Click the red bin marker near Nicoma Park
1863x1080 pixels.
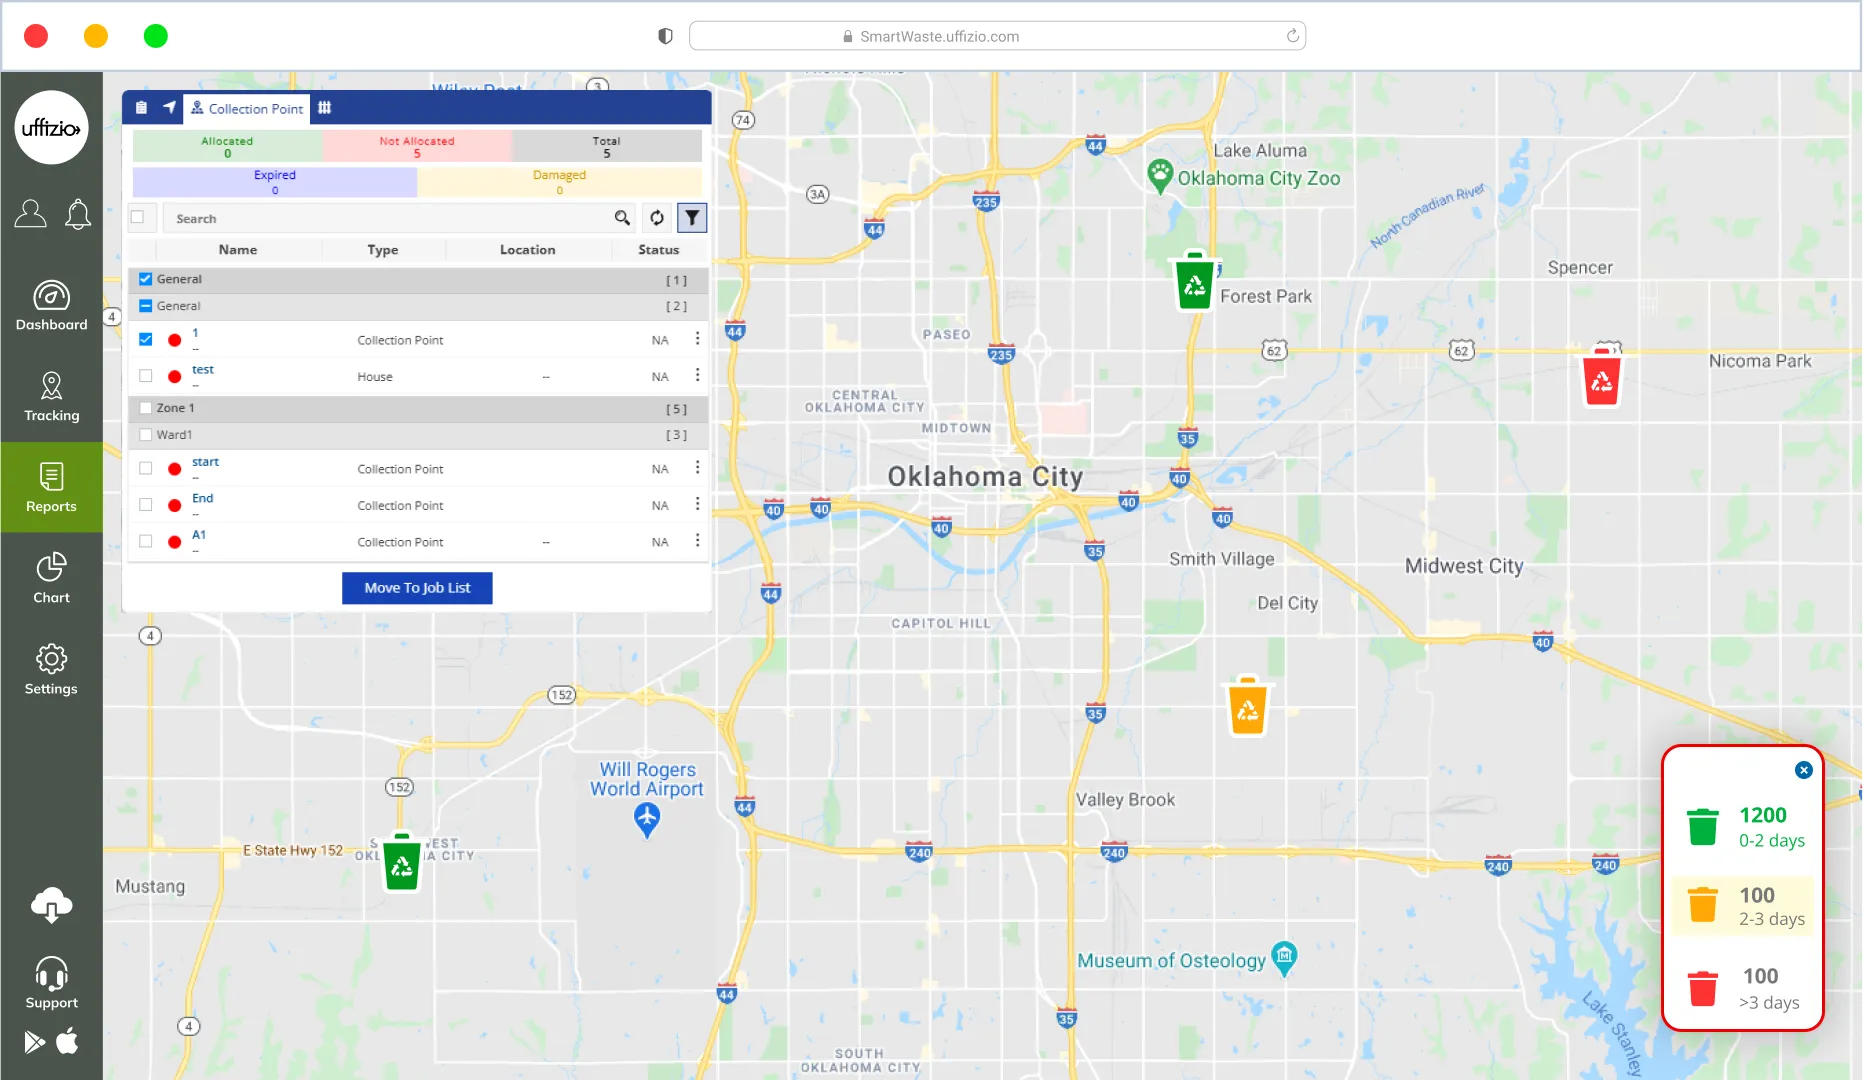click(1601, 379)
